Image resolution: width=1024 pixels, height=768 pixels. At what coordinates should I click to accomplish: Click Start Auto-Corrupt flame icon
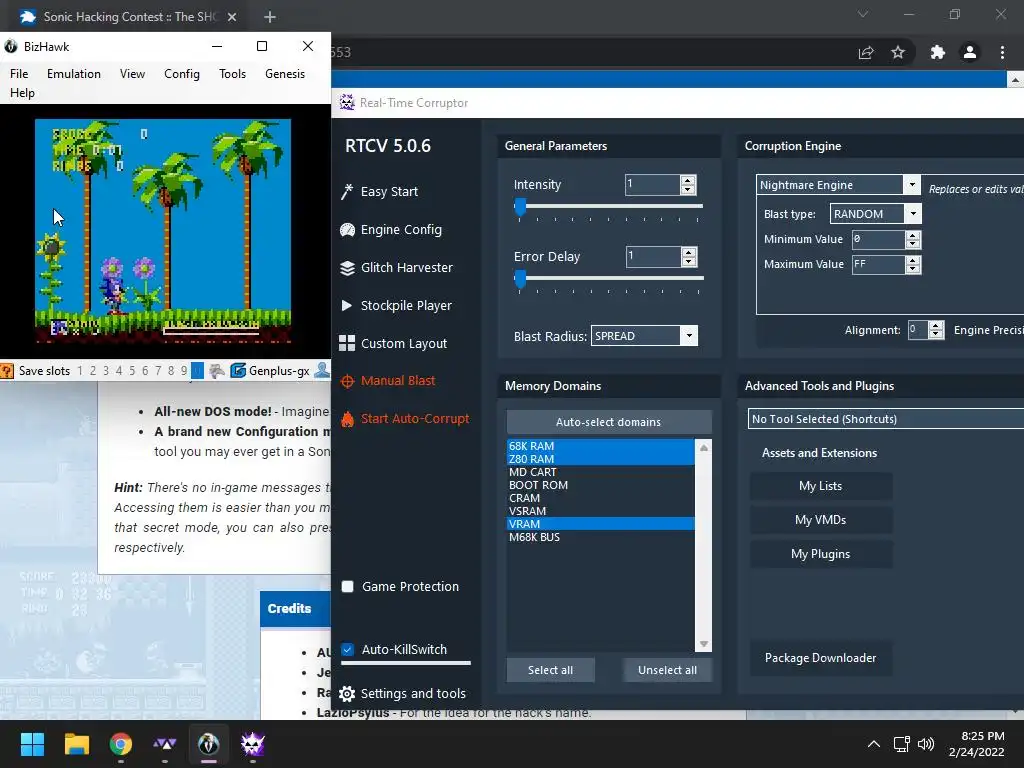tap(347, 419)
